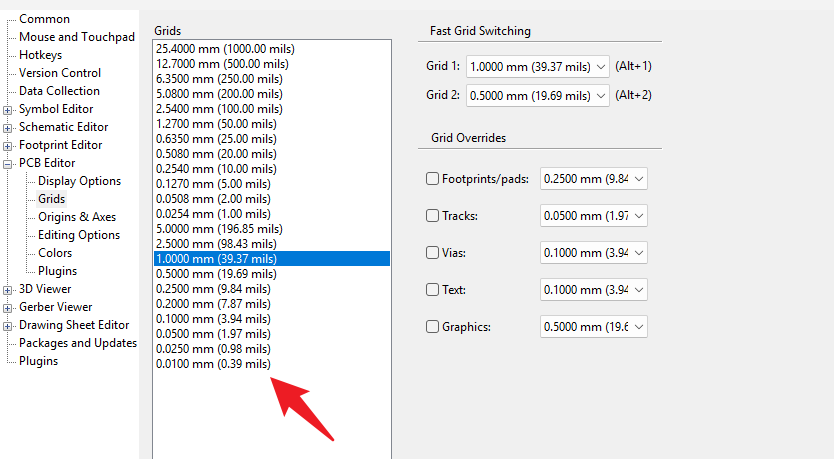This screenshot has height=459, width=834.
Task: Toggle the Tracks grid override checkbox
Action: [x=433, y=216]
